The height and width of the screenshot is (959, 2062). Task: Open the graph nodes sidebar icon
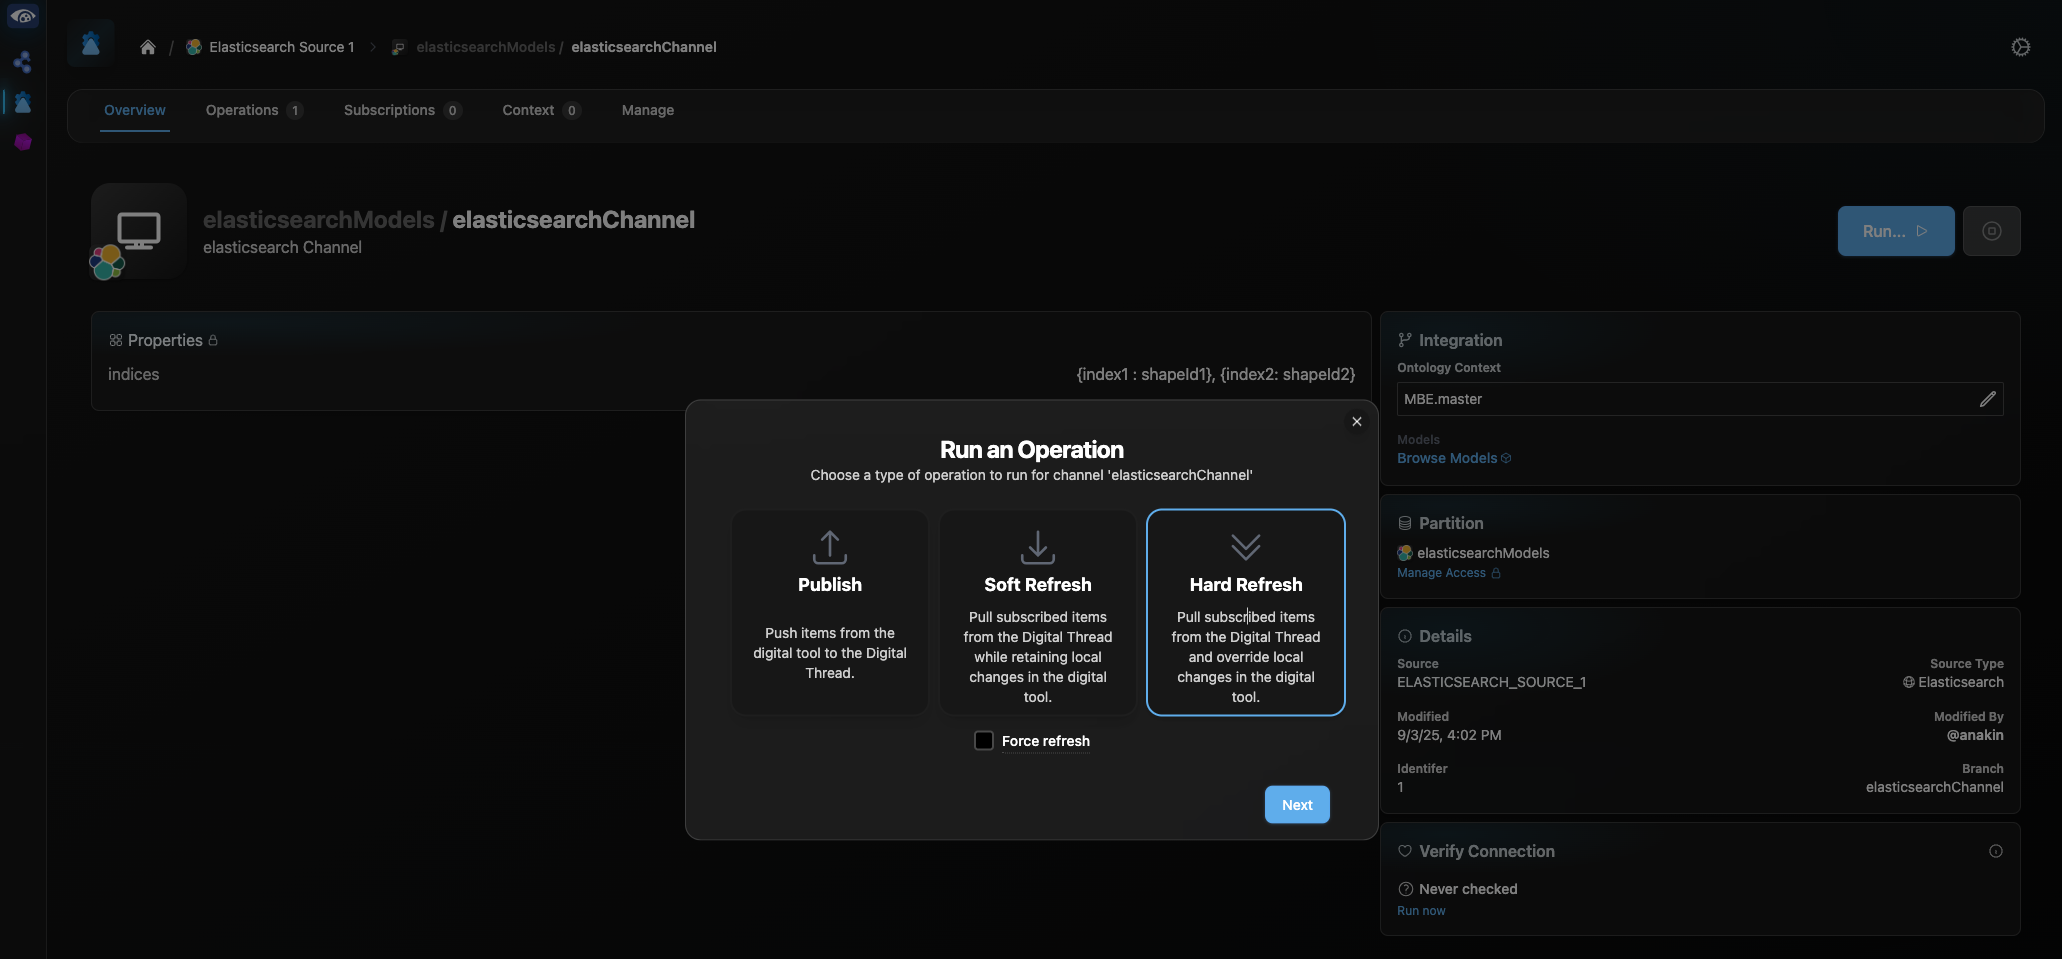(x=22, y=62)
